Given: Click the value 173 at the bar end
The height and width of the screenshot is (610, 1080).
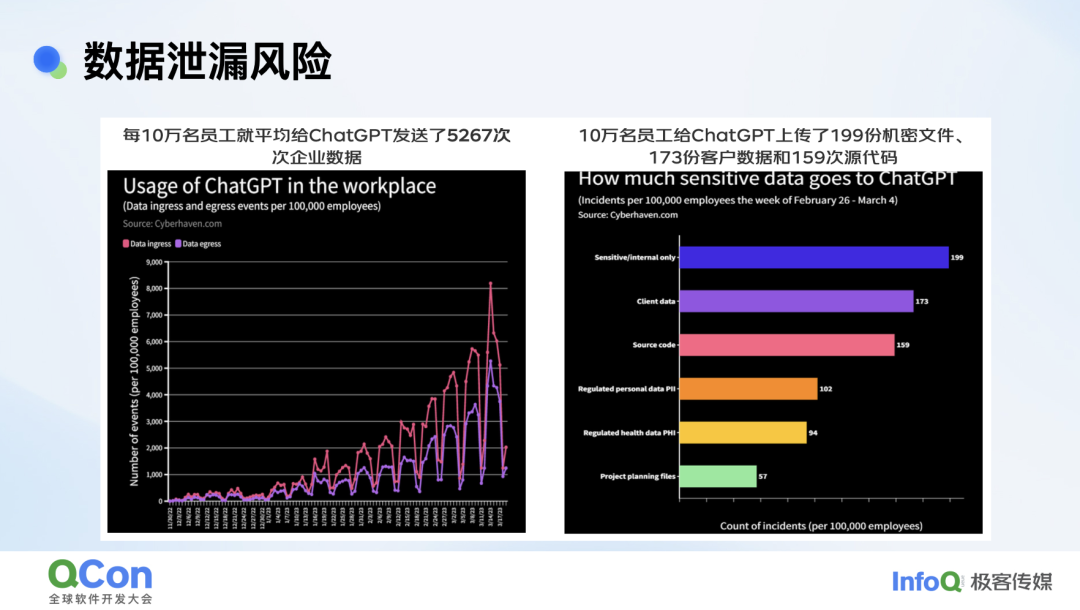Looking at the screenshot, I should click(x=922, y=302).
